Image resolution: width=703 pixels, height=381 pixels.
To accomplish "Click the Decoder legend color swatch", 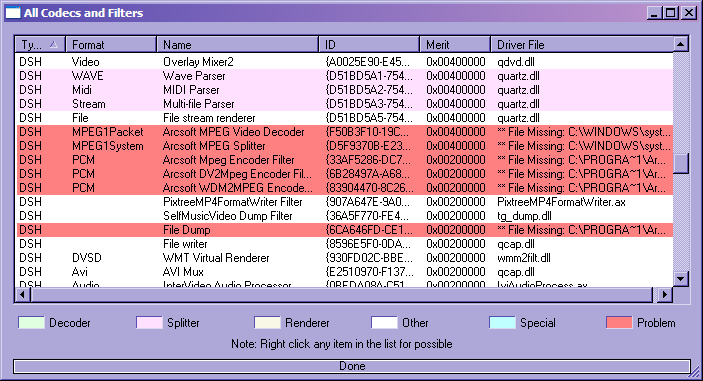I will click(x=31, y=323).
